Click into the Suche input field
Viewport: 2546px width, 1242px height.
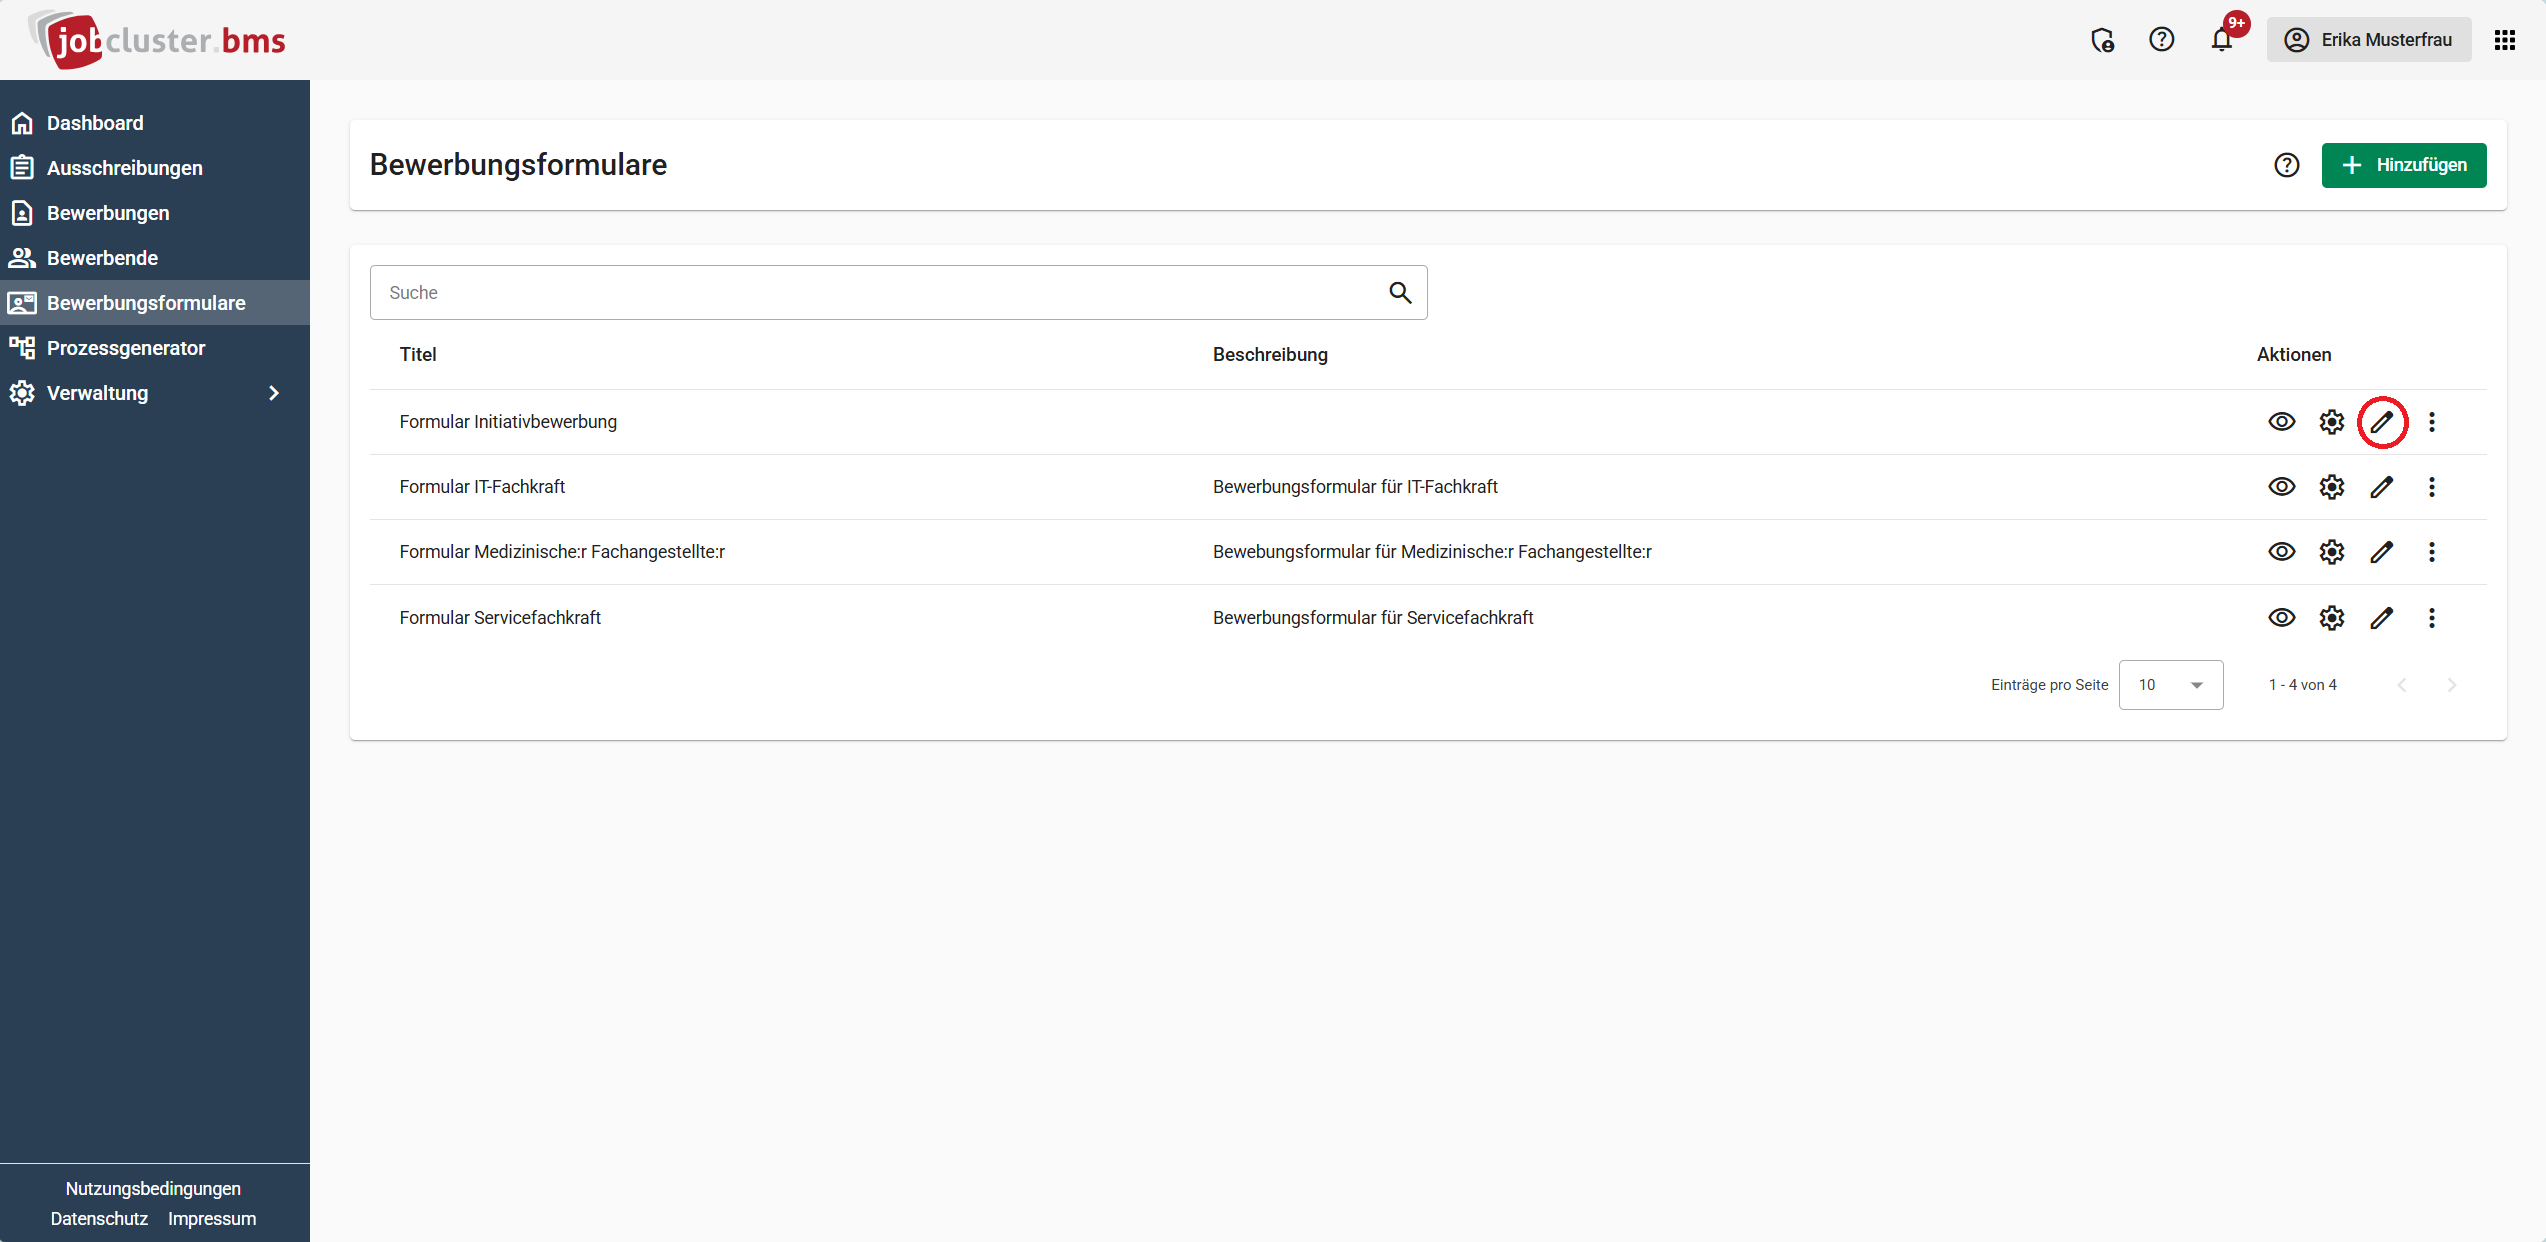(880, 293)
